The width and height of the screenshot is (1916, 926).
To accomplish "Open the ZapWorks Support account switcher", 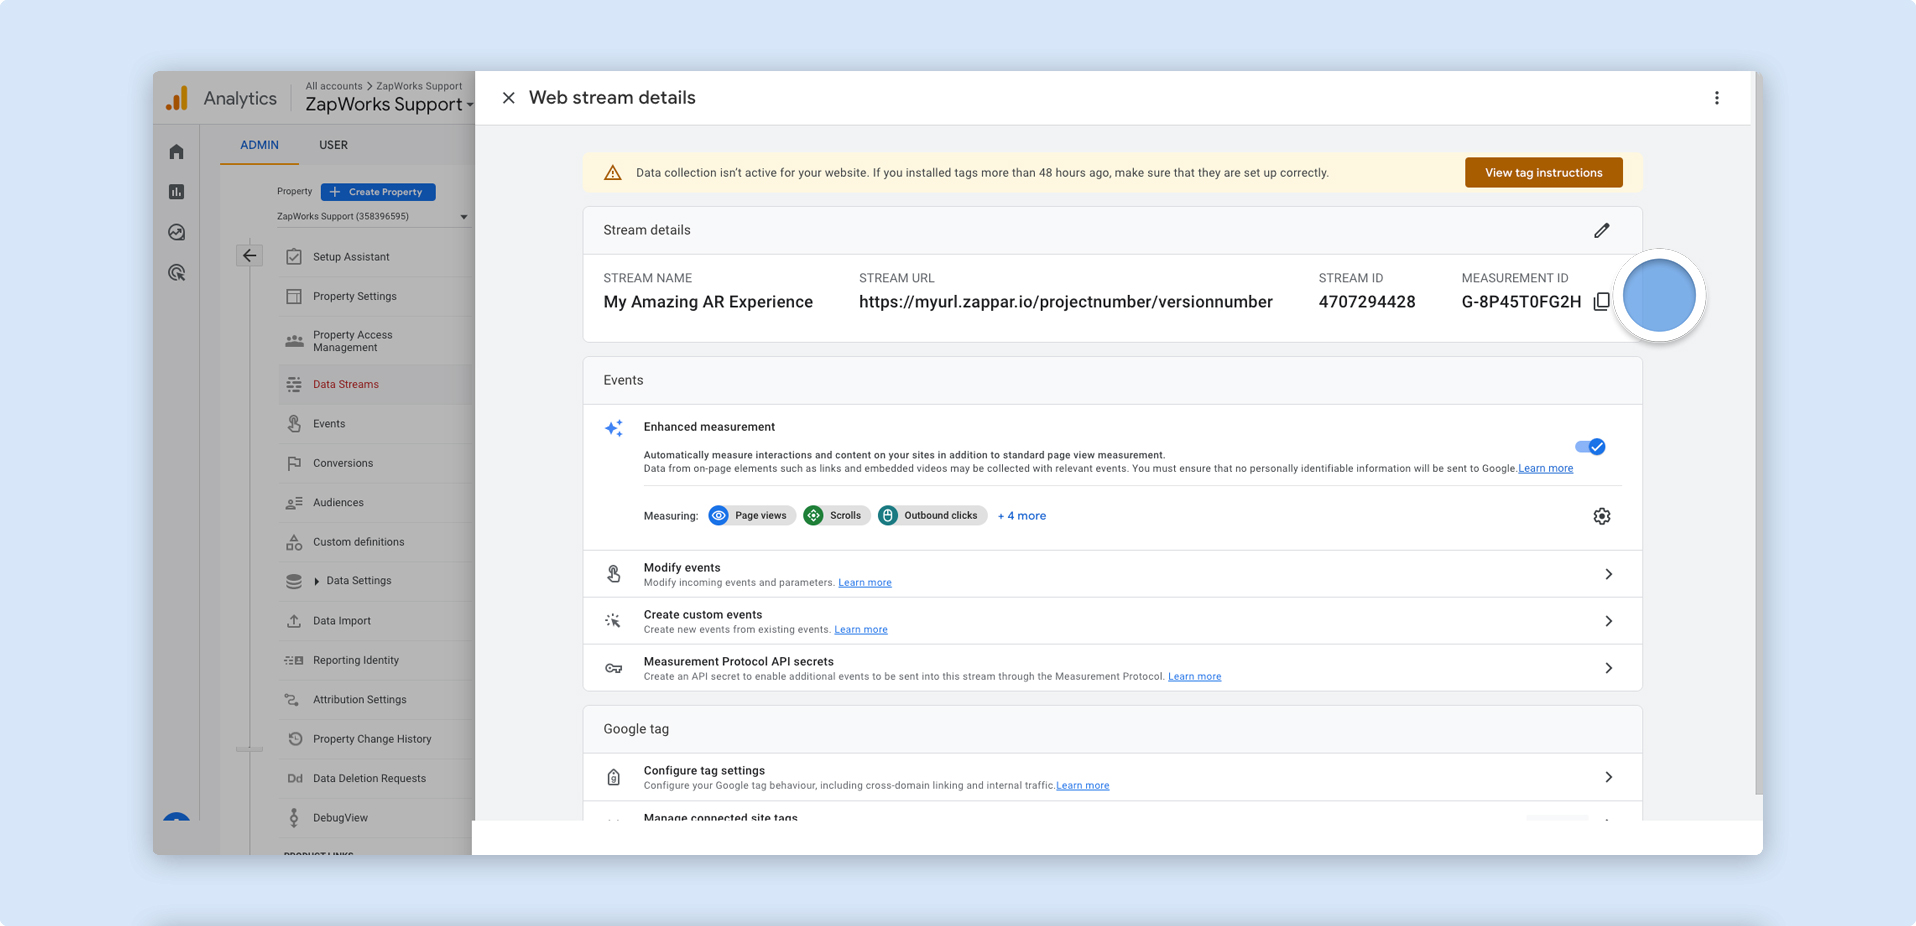I will coord(389,104).
